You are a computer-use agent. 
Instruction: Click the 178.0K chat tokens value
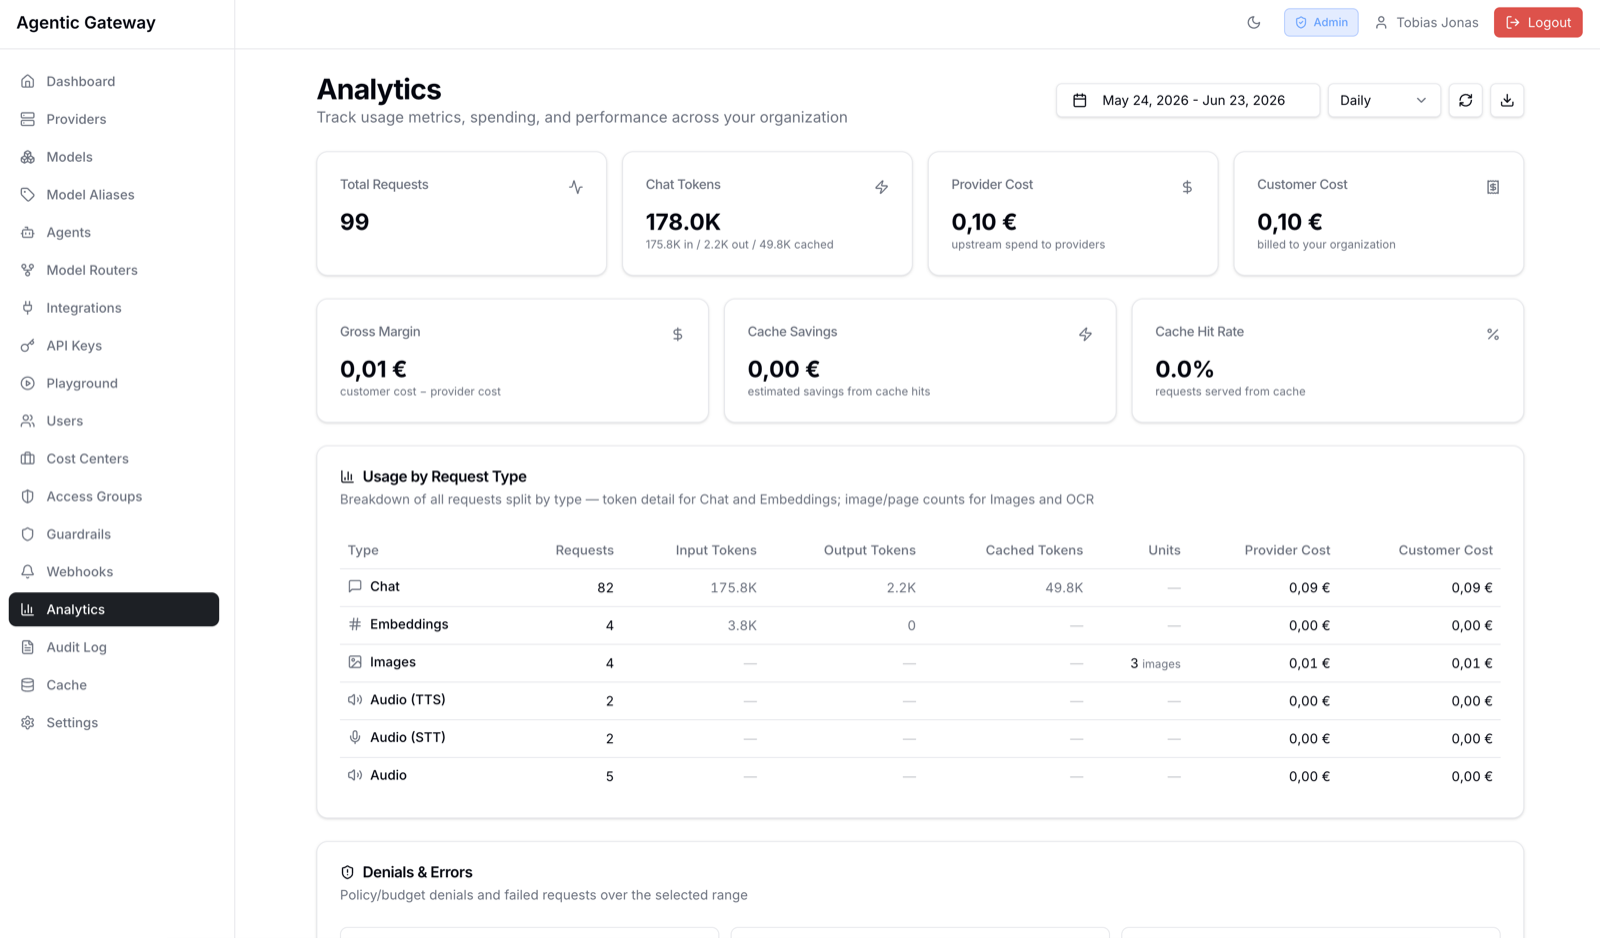tap(683, 222)
